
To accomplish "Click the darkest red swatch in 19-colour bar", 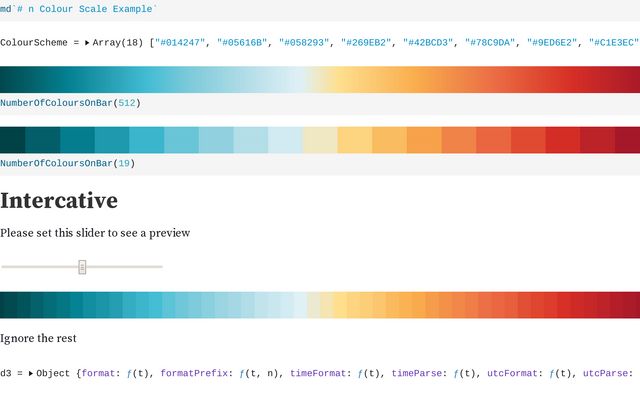I will pyautogui.click(x=627, y=140).
